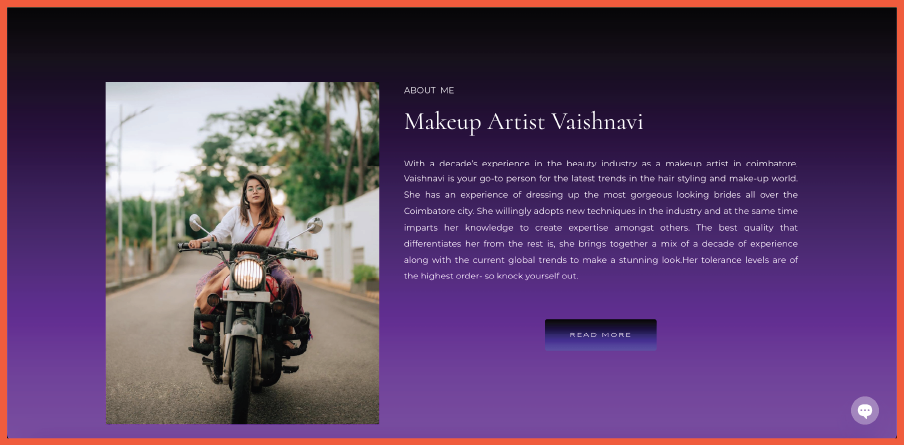Click the motorcycle's right rear-view mirror
This screenshot has width=904, height=445.
315,225
